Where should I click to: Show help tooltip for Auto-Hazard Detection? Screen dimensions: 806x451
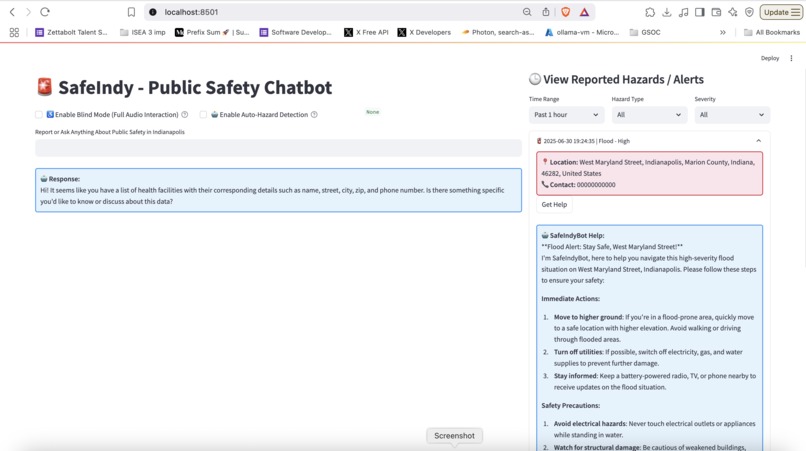314,115
